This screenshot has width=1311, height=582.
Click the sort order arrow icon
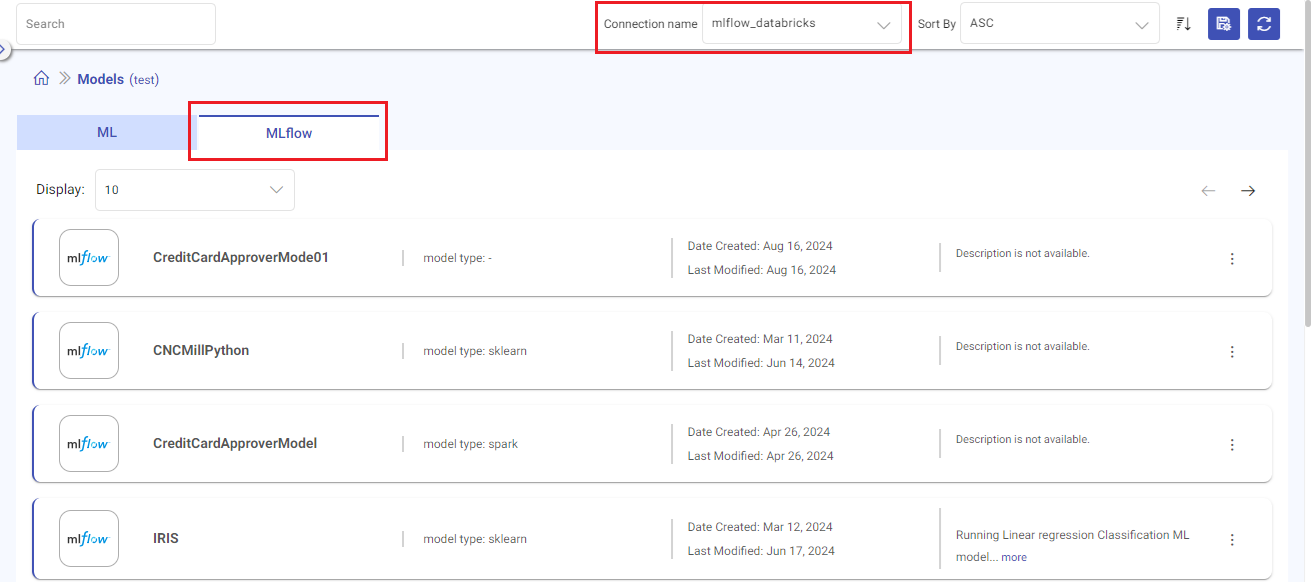[1183, 23]
